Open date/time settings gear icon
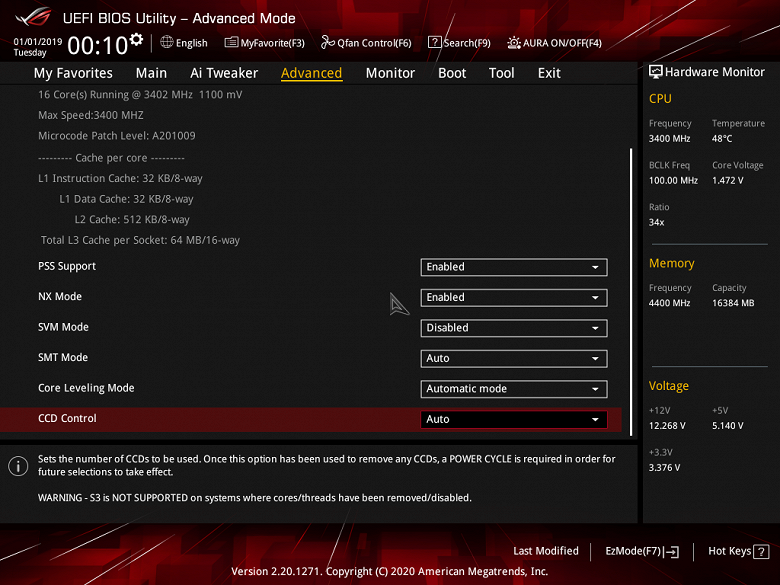The image size is (780, 585). coord(136,39)
